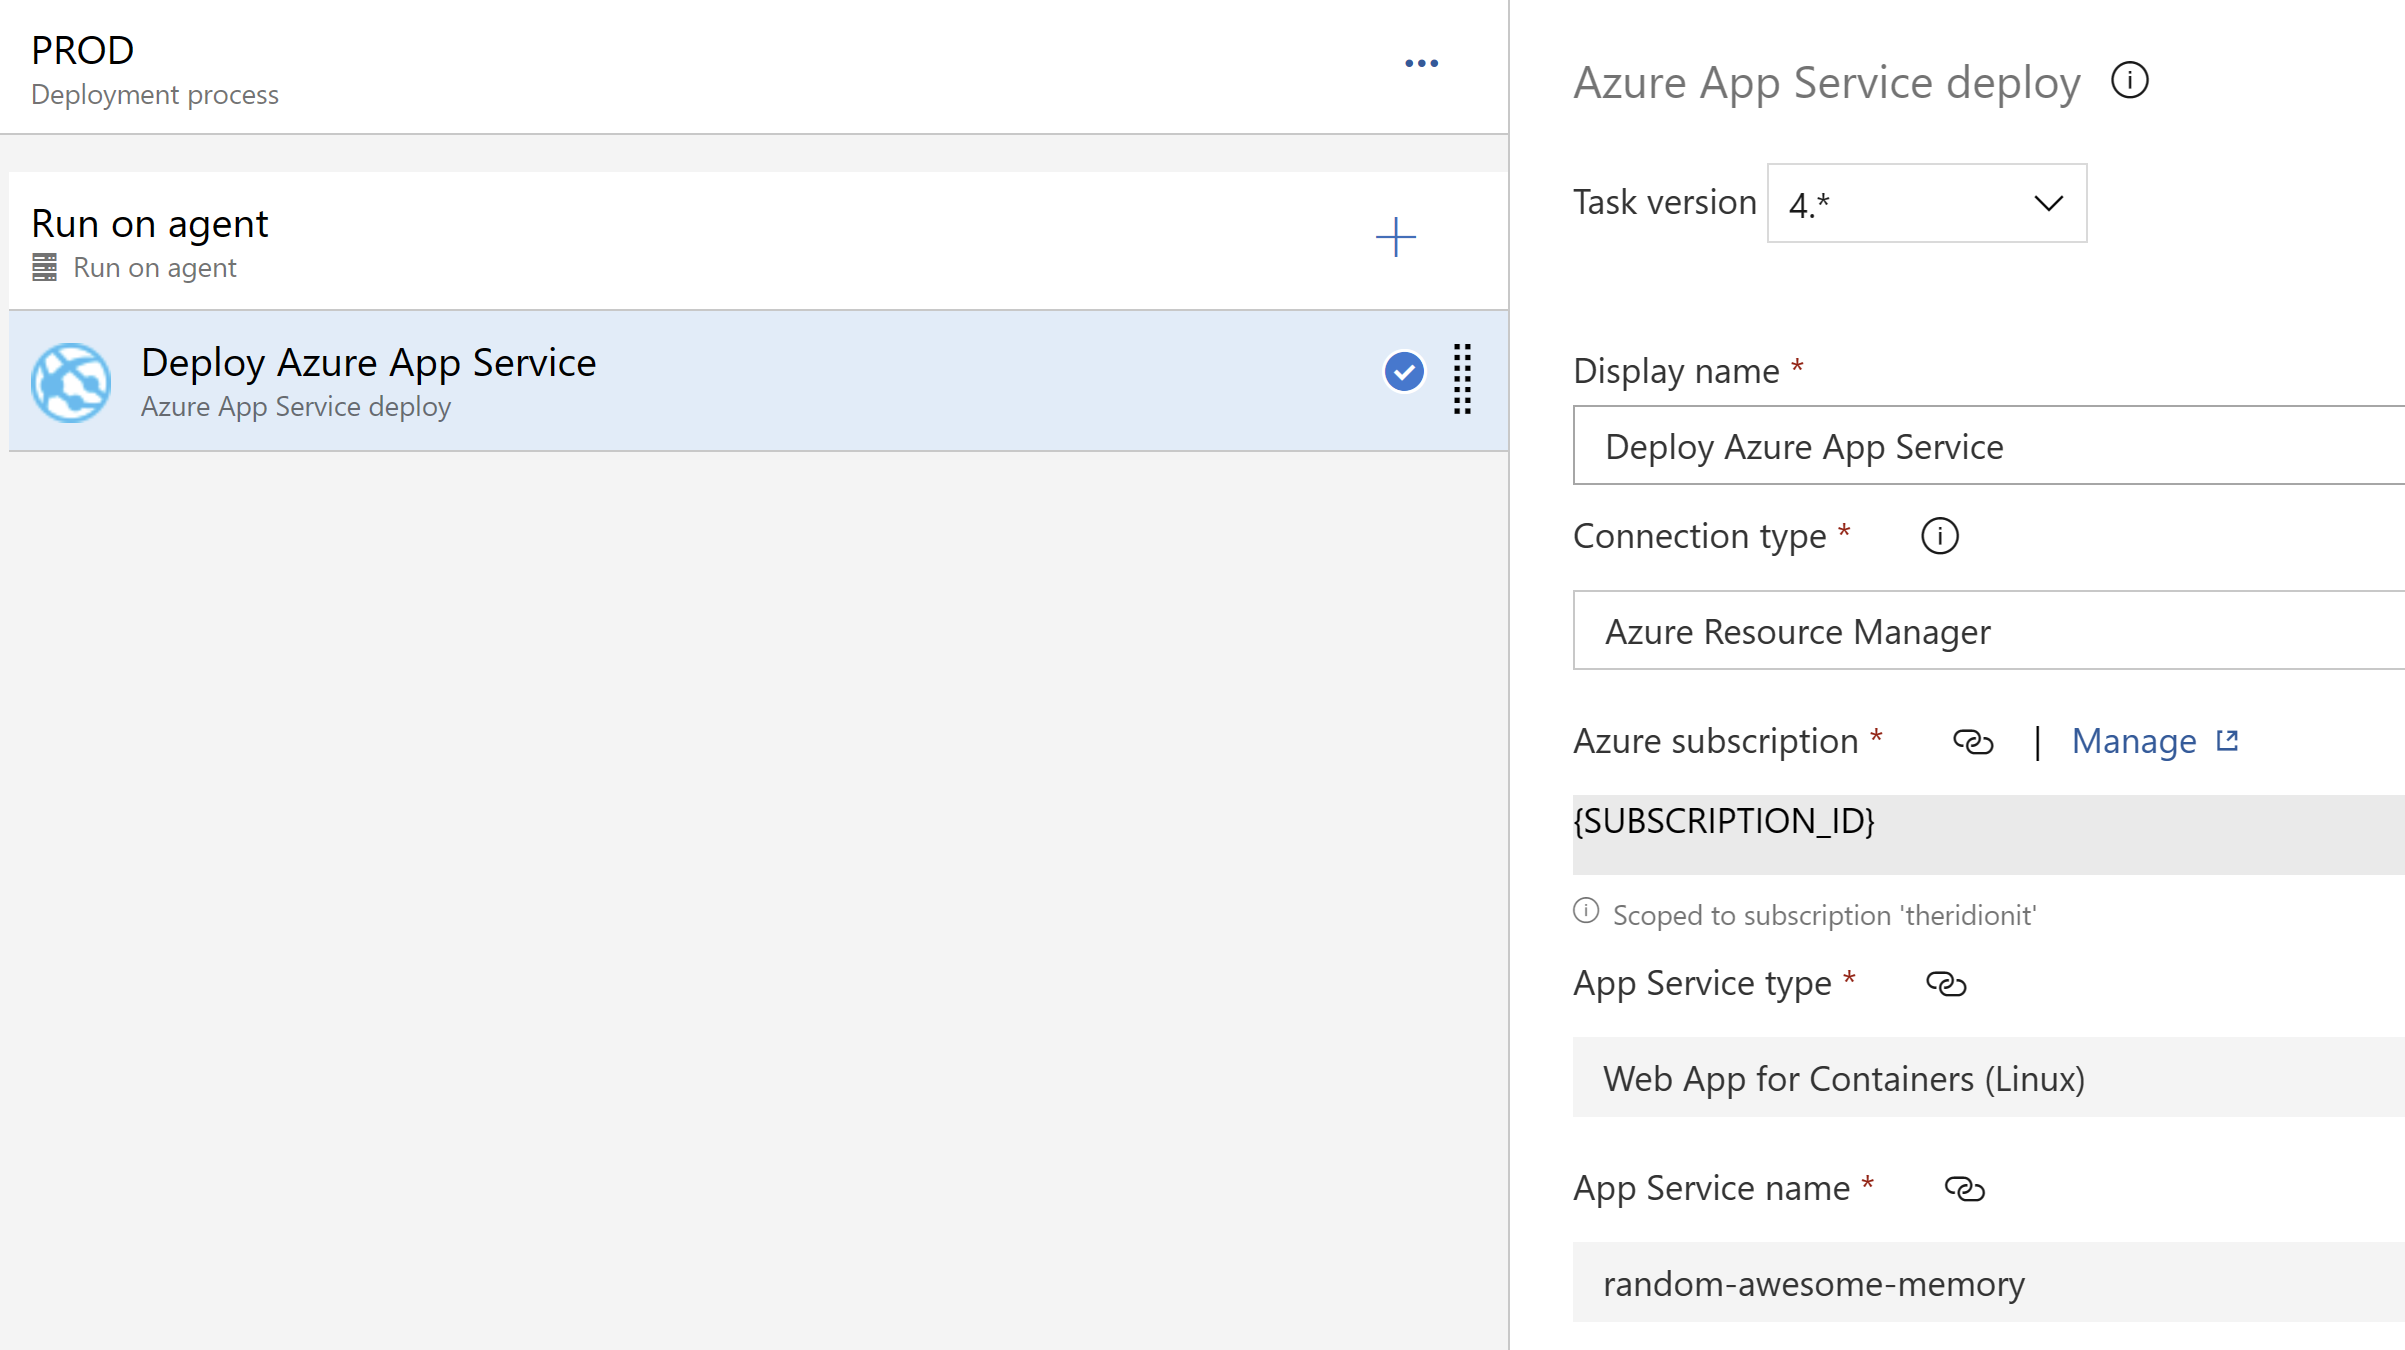The width and height of the screenshot is (2405, 1350).
Task: Click the 'Azure subscription' label
Action: pyautogui.click(x=1715, y=741)
